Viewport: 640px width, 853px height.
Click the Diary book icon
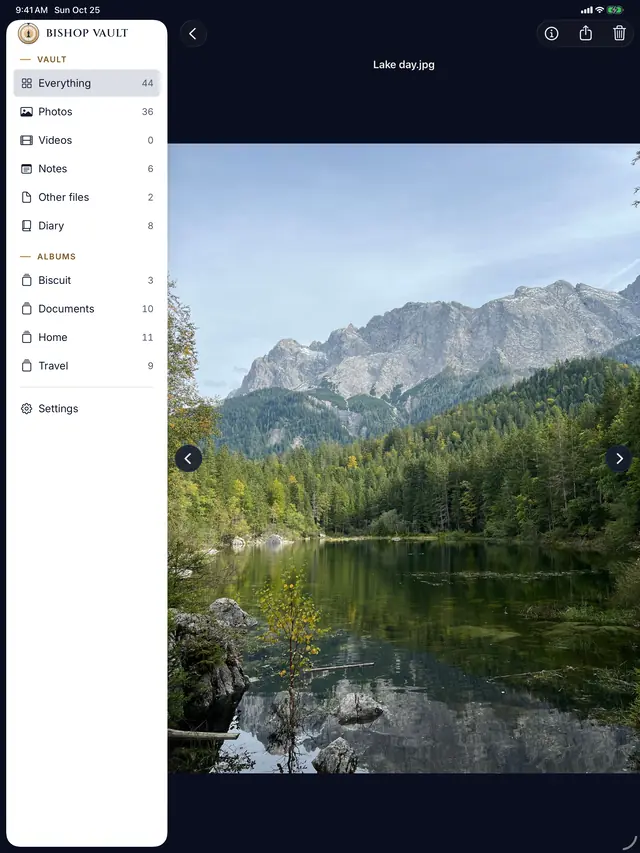[26, 226]
